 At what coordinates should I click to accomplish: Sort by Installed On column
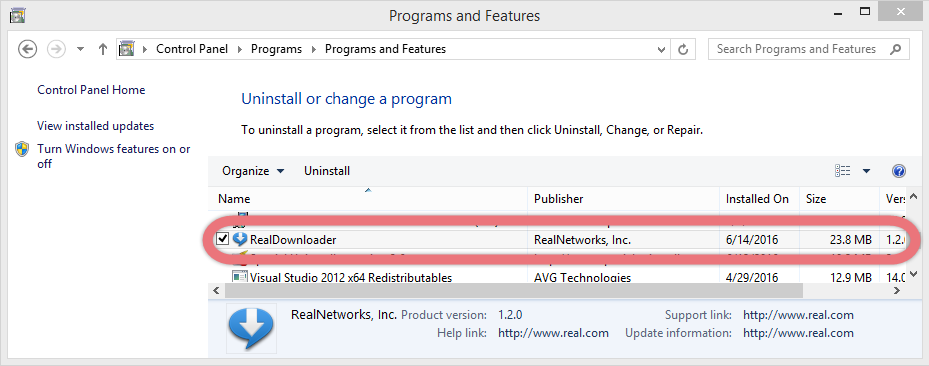(x=759, y=199)
